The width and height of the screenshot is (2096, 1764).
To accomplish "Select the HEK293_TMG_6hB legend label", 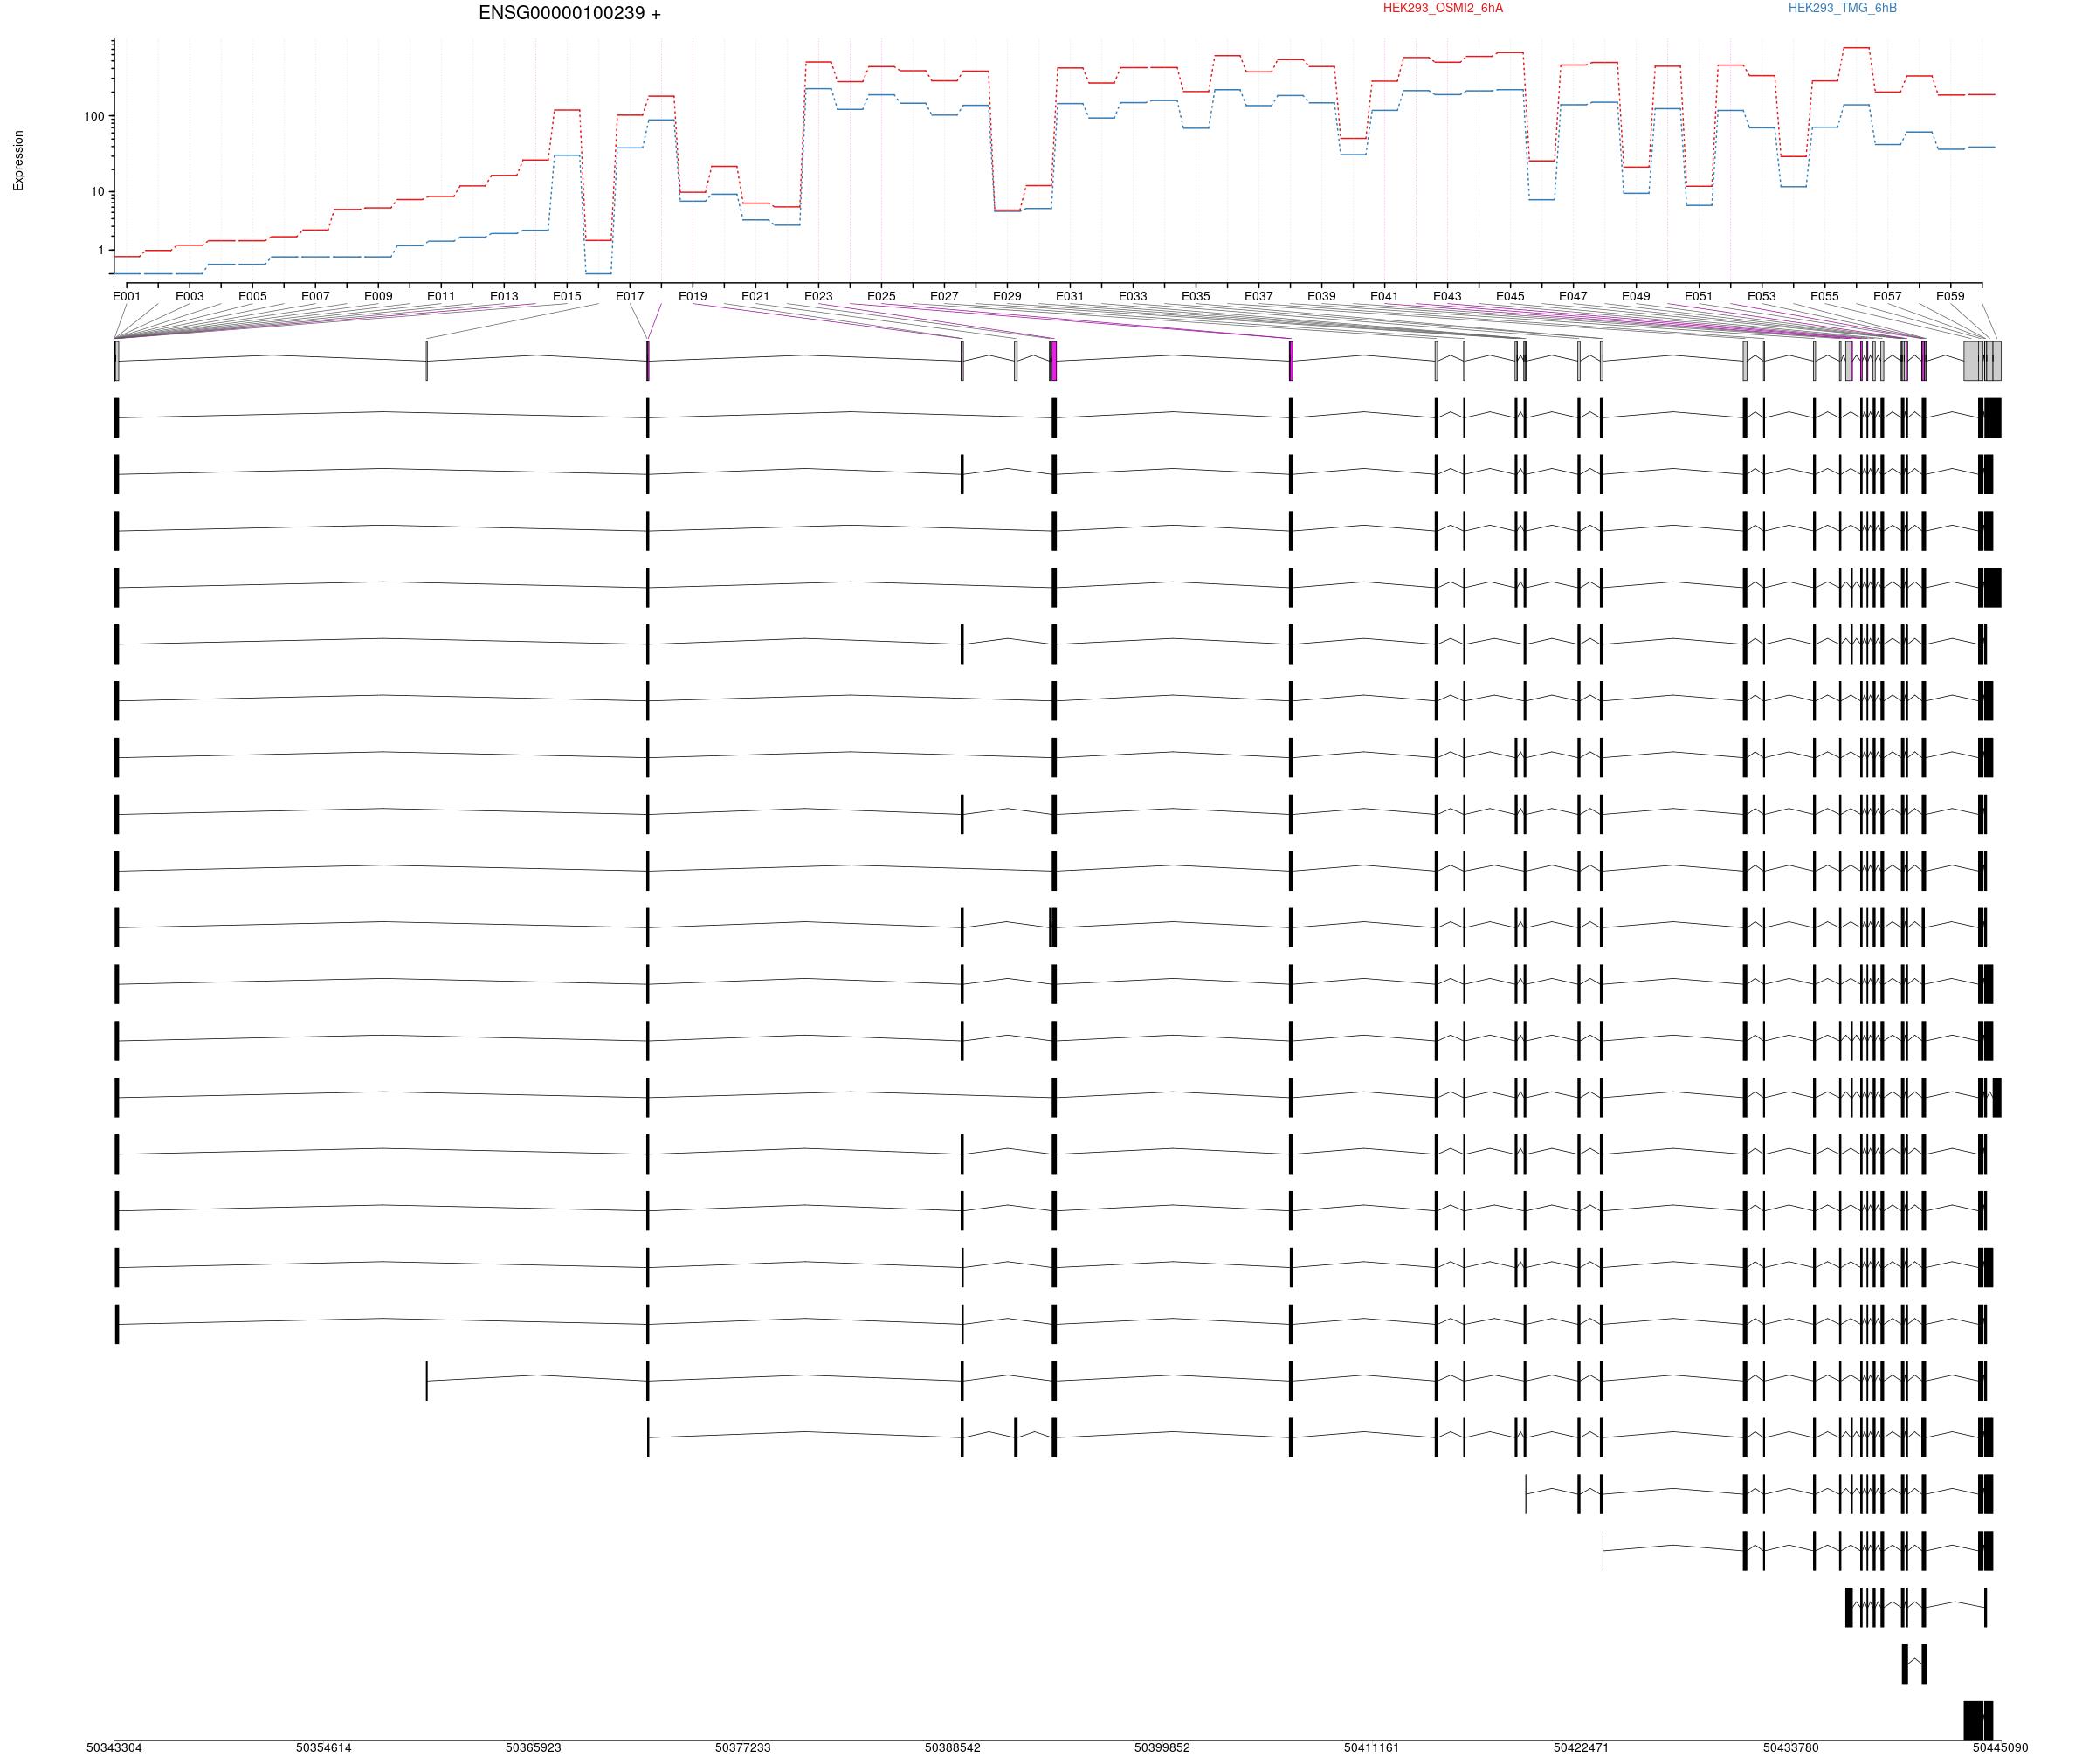I will tap(1842, 8).
